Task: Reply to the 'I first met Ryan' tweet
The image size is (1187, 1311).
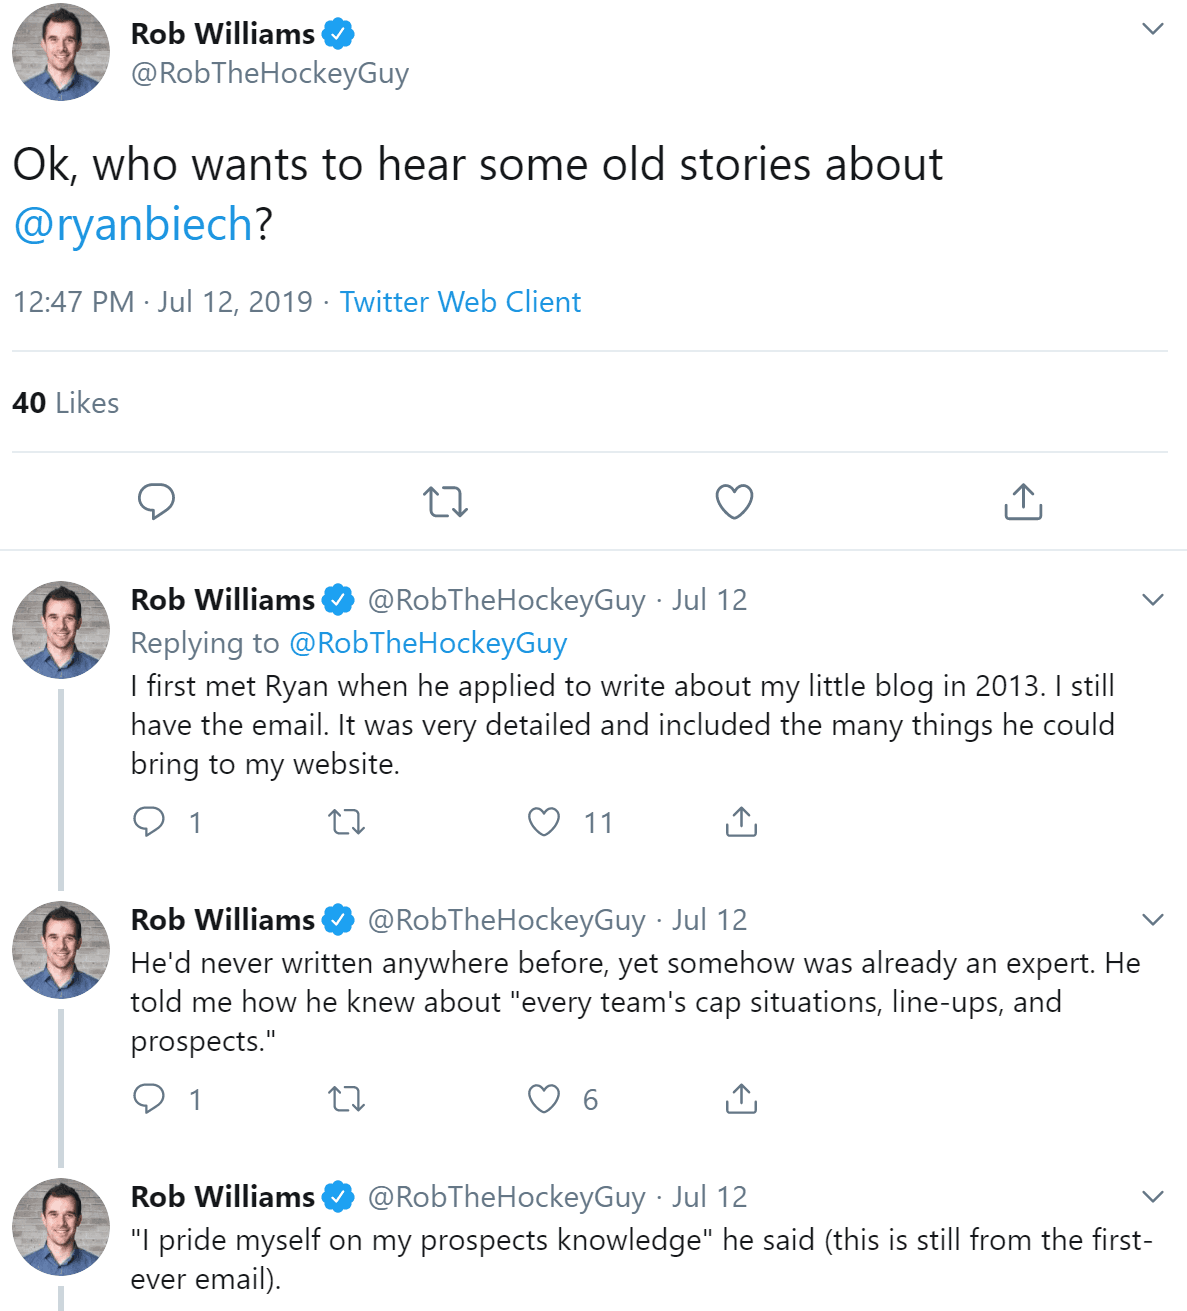Action: pyautogui.click(x=149, y=822)
